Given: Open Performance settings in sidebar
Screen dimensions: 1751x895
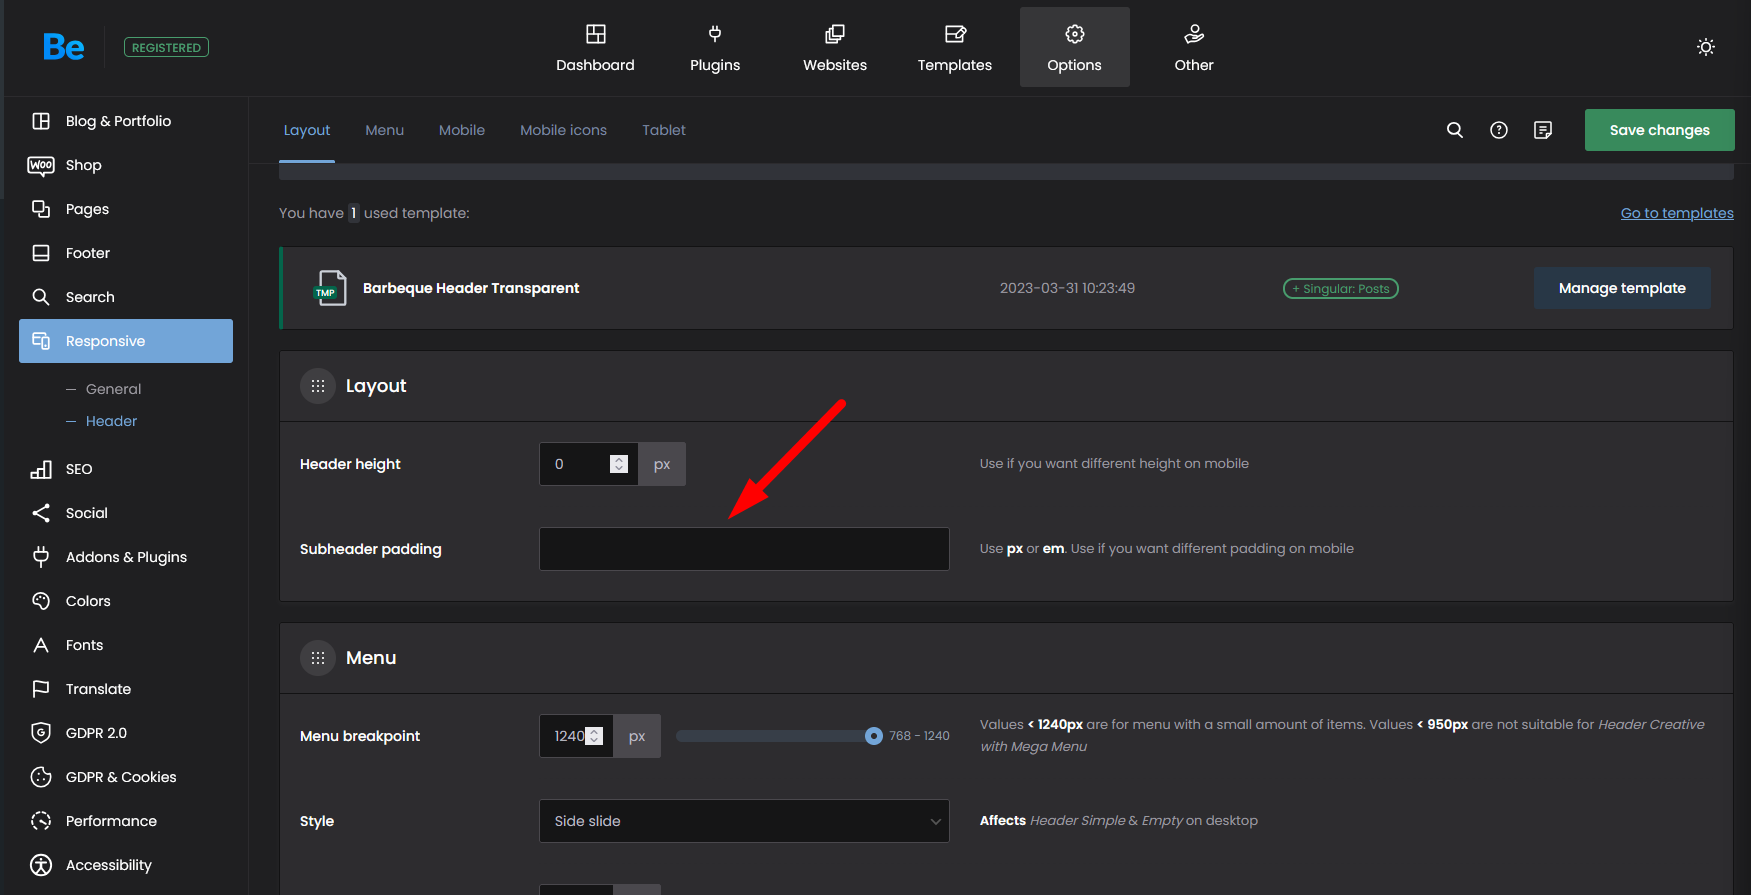Looking at the screenshot, I should point(126,821).
